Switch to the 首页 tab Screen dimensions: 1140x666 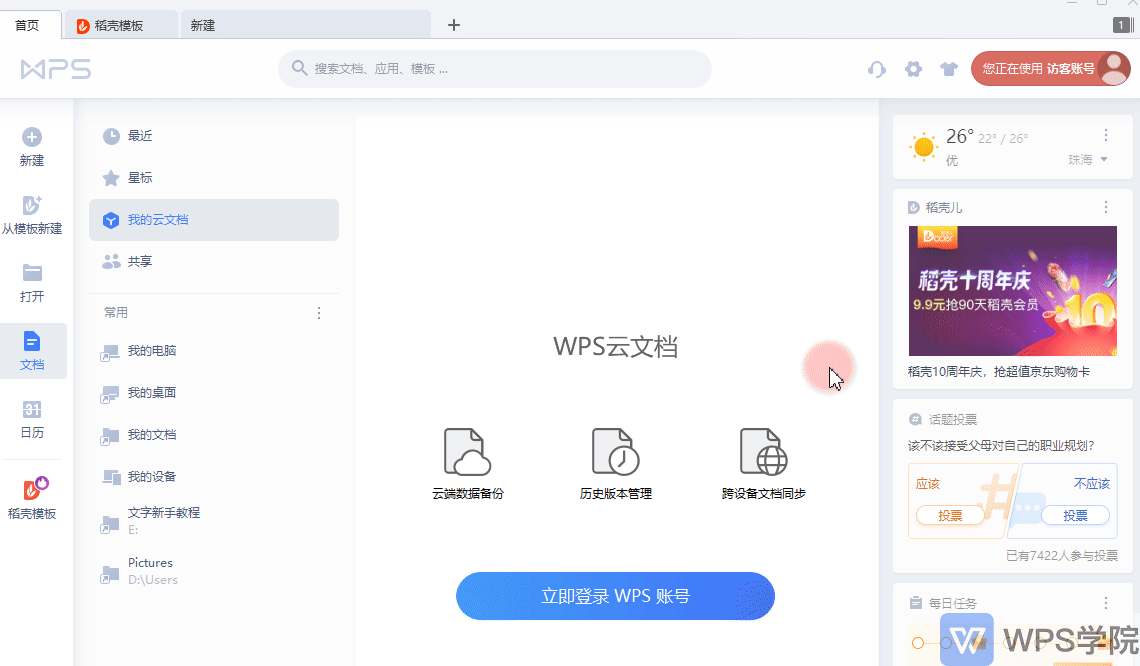click(x=31, y=25)
